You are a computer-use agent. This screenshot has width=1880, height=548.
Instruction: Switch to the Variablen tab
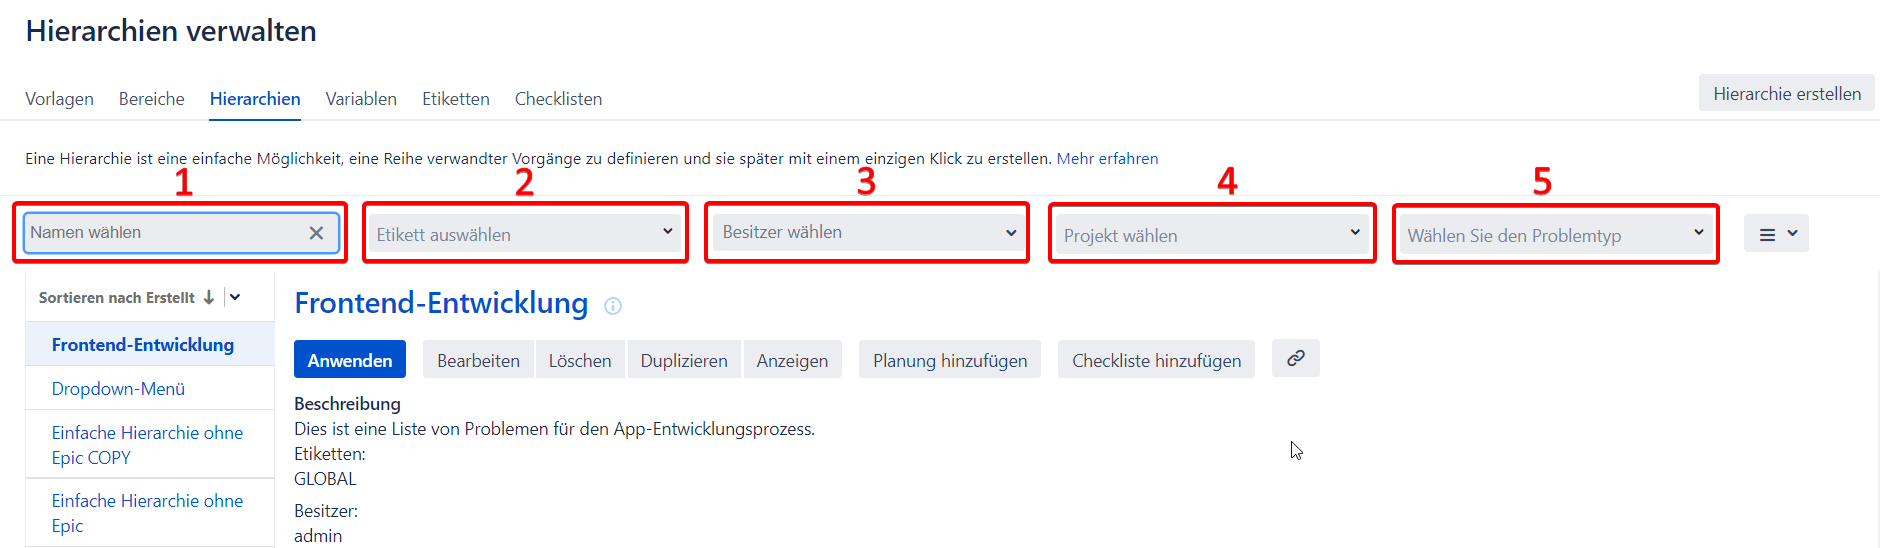361,99
